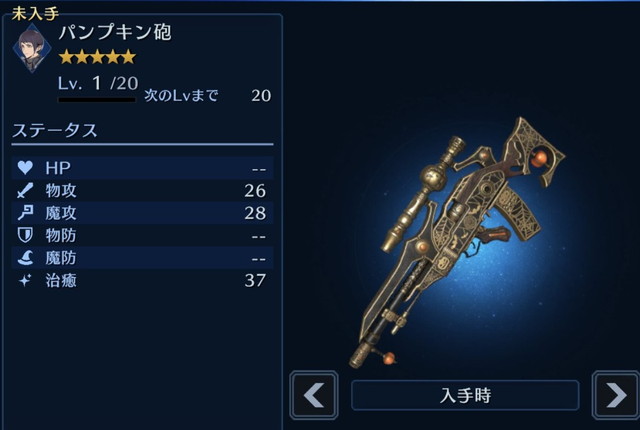
Task: Click the five gold star rating
Action: (97, 57)
